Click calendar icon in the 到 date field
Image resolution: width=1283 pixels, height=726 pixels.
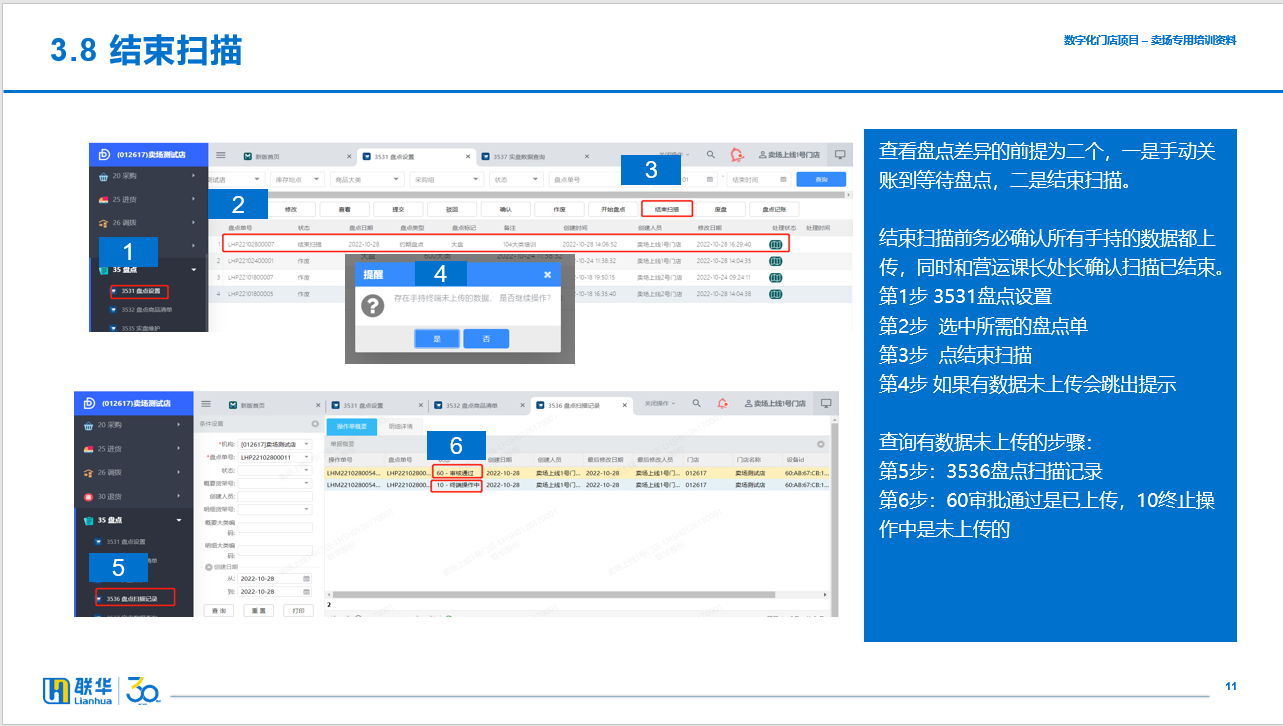click(307, 591)
